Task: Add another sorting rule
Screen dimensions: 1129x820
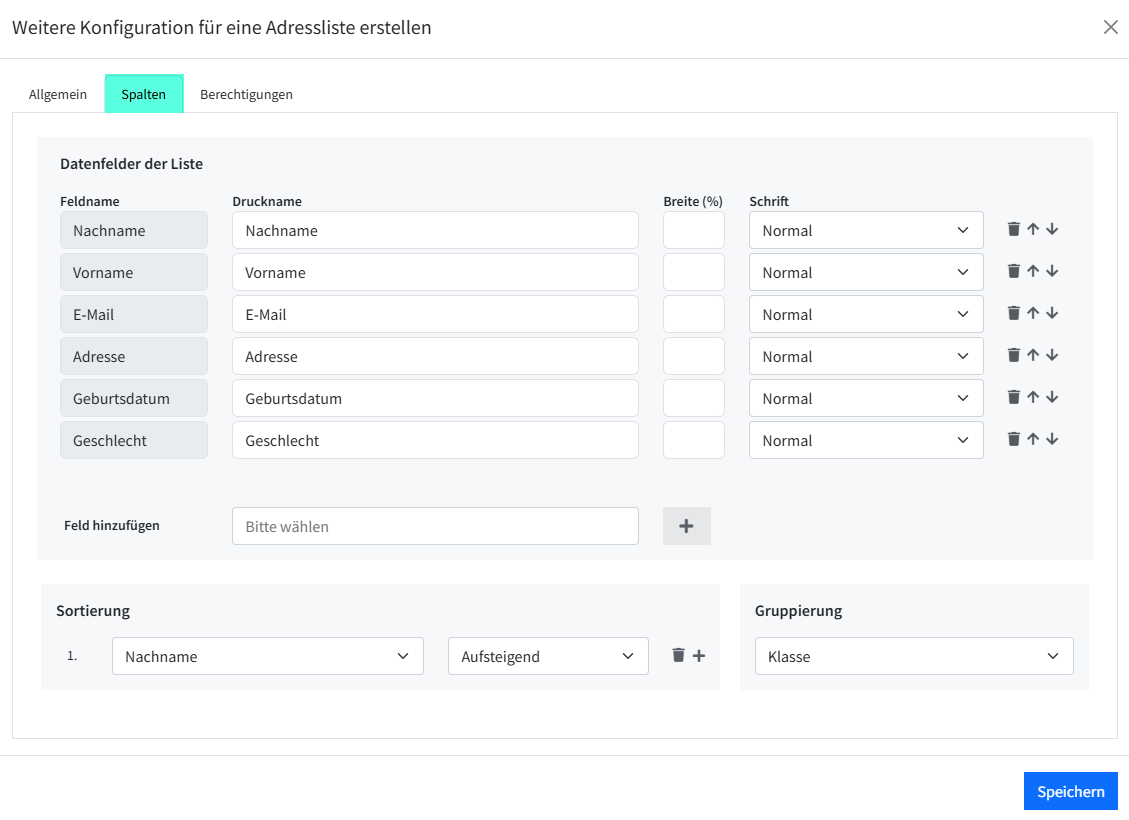Action: [699, 656]
